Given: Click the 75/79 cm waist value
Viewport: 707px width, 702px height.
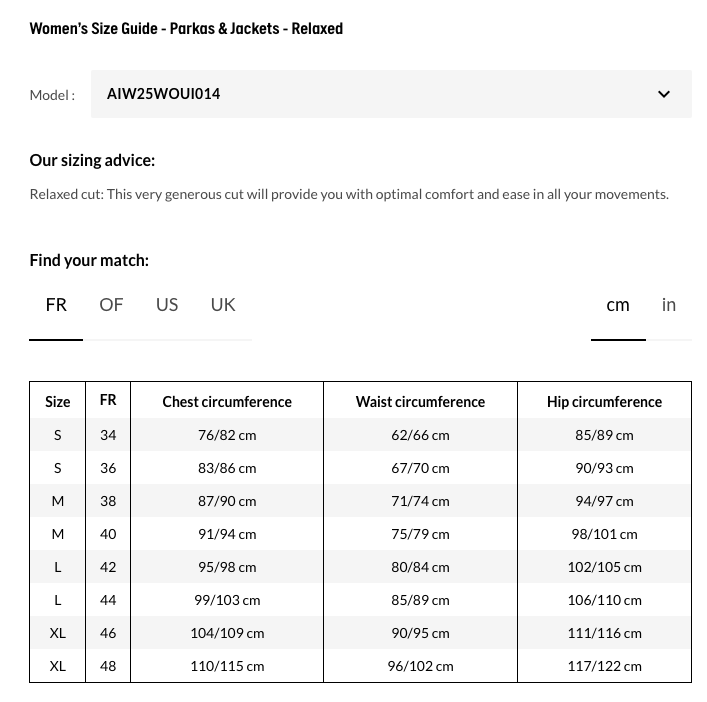Looking at the screenshot, I should coord(420,534).
